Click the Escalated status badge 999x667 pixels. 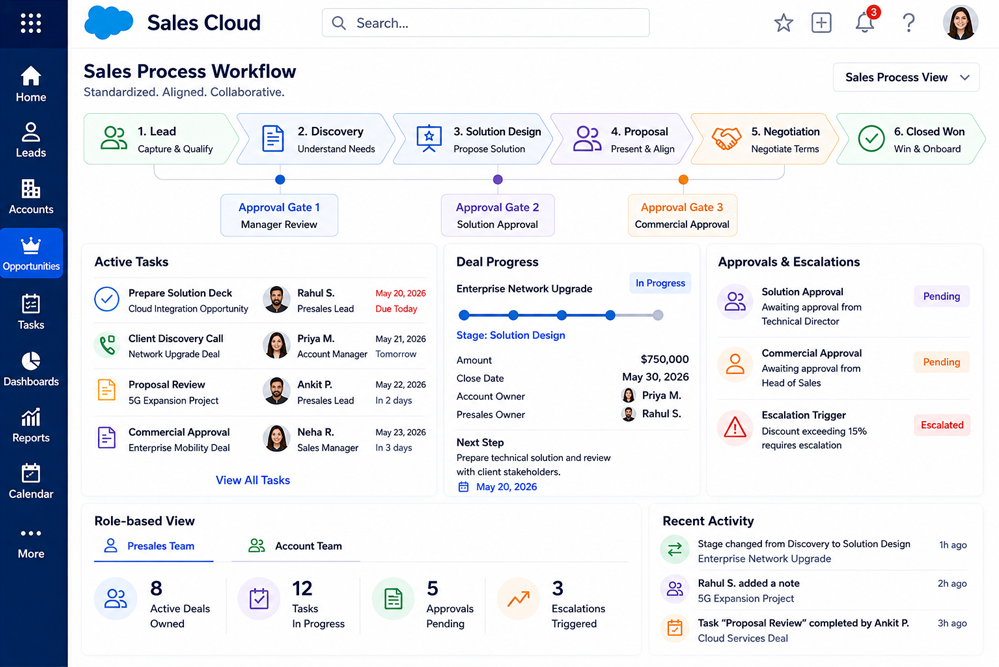pyautogui.click(x=942, y=425)
